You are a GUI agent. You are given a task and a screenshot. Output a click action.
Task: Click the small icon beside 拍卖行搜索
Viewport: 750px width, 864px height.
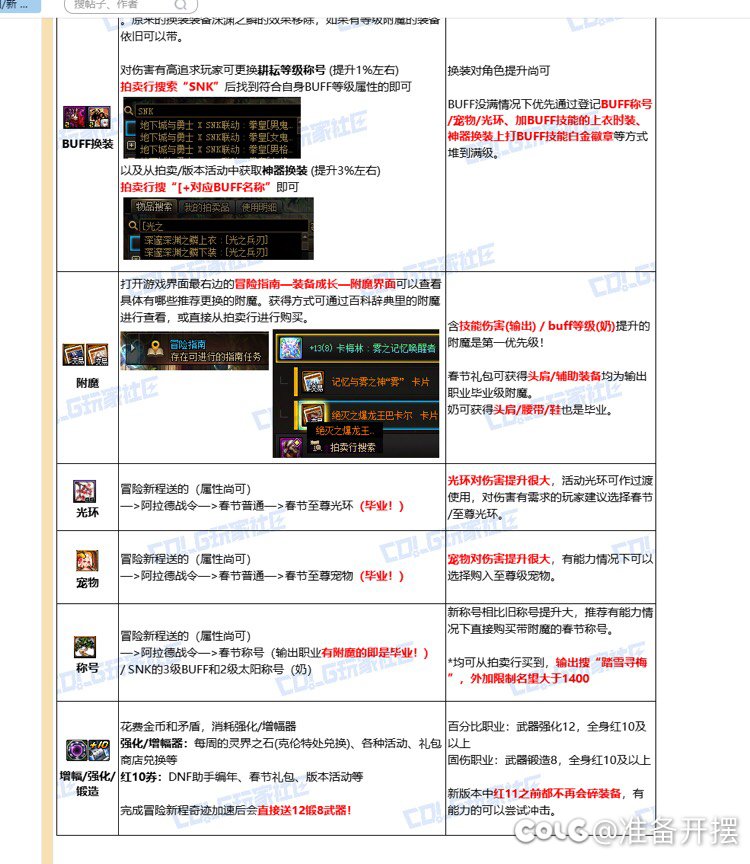point(317,447)
